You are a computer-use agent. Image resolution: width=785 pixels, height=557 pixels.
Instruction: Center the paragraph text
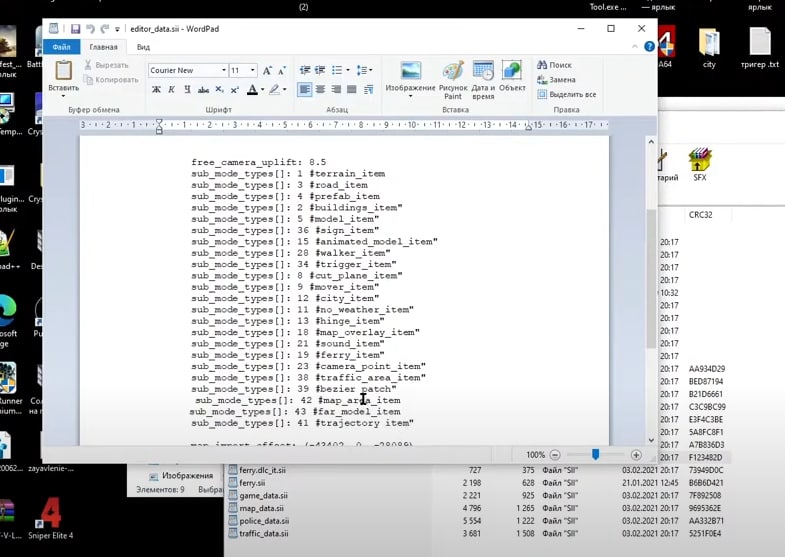[320, 90]
